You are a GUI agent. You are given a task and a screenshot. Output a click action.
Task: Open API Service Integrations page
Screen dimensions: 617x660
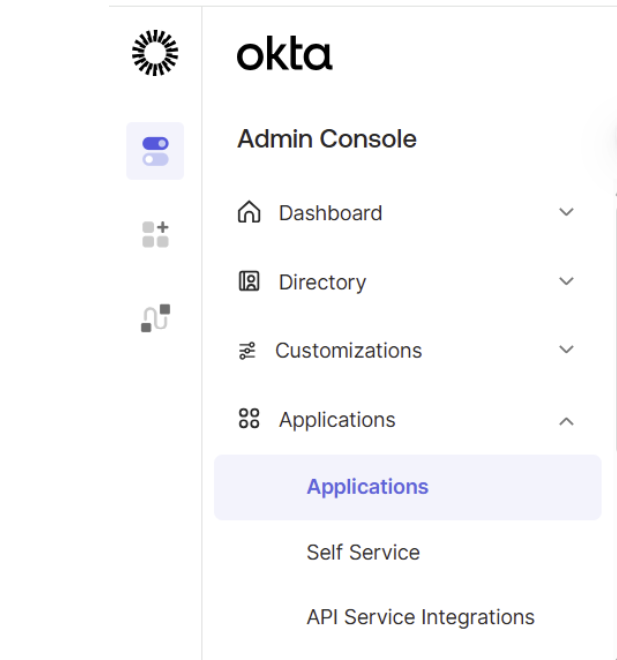(420, 617)
